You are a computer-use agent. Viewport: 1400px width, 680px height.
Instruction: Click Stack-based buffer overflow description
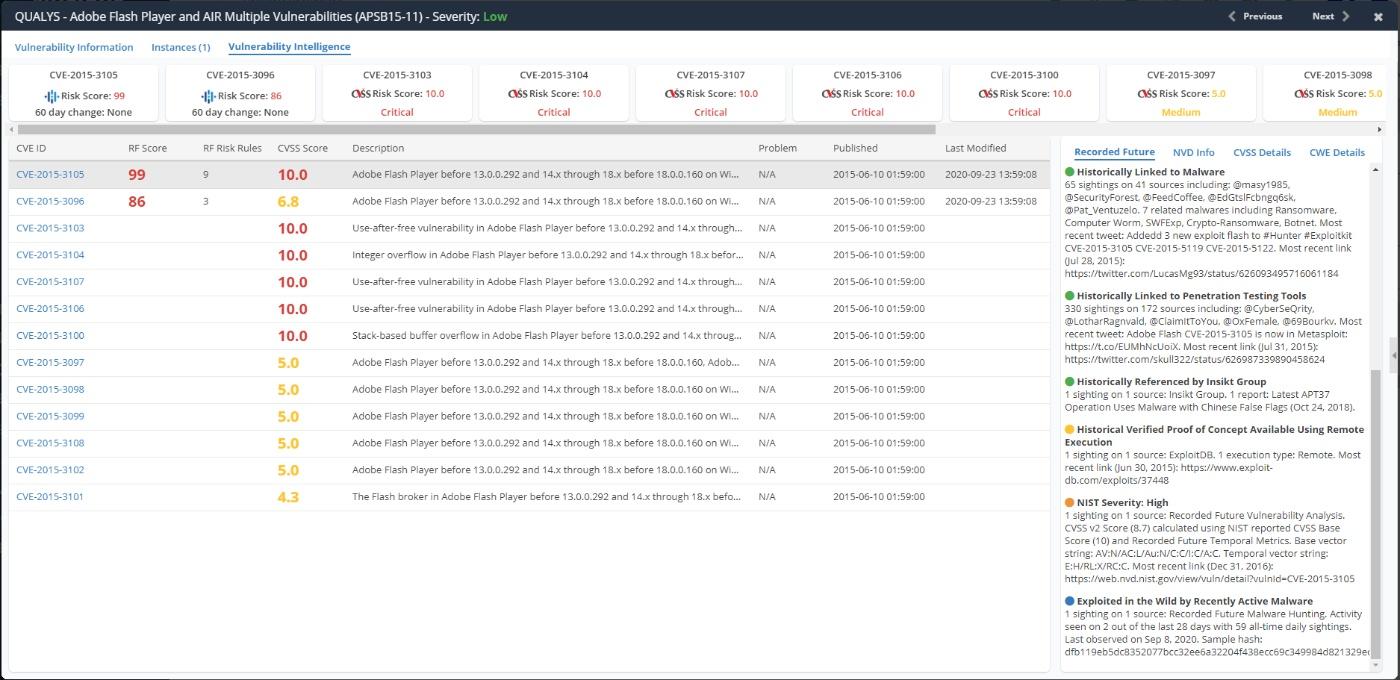pos(546,336)
